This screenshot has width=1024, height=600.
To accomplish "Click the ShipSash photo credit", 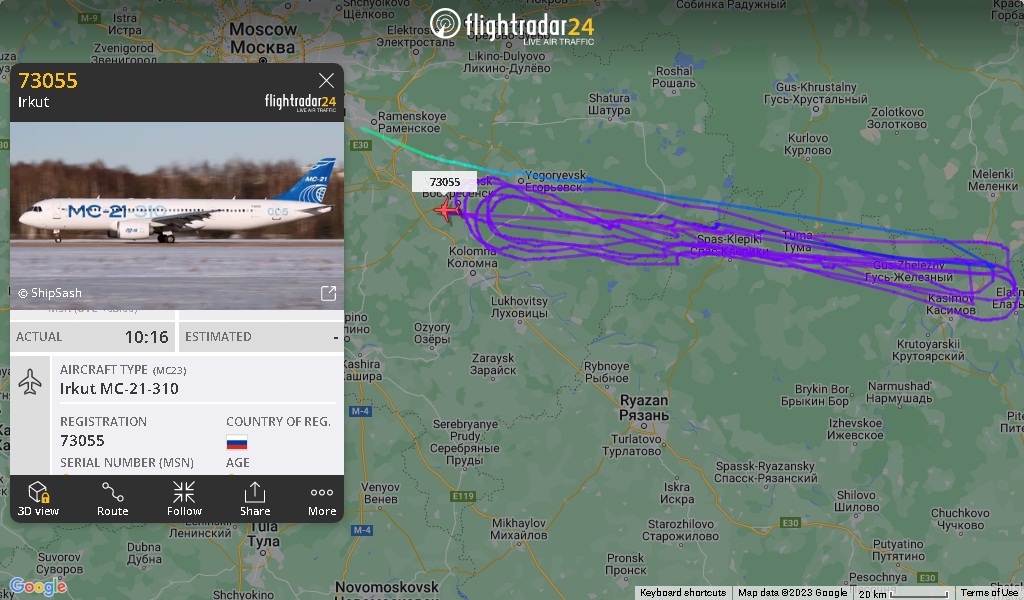I will pyautogui.click(x=50, y=293).
